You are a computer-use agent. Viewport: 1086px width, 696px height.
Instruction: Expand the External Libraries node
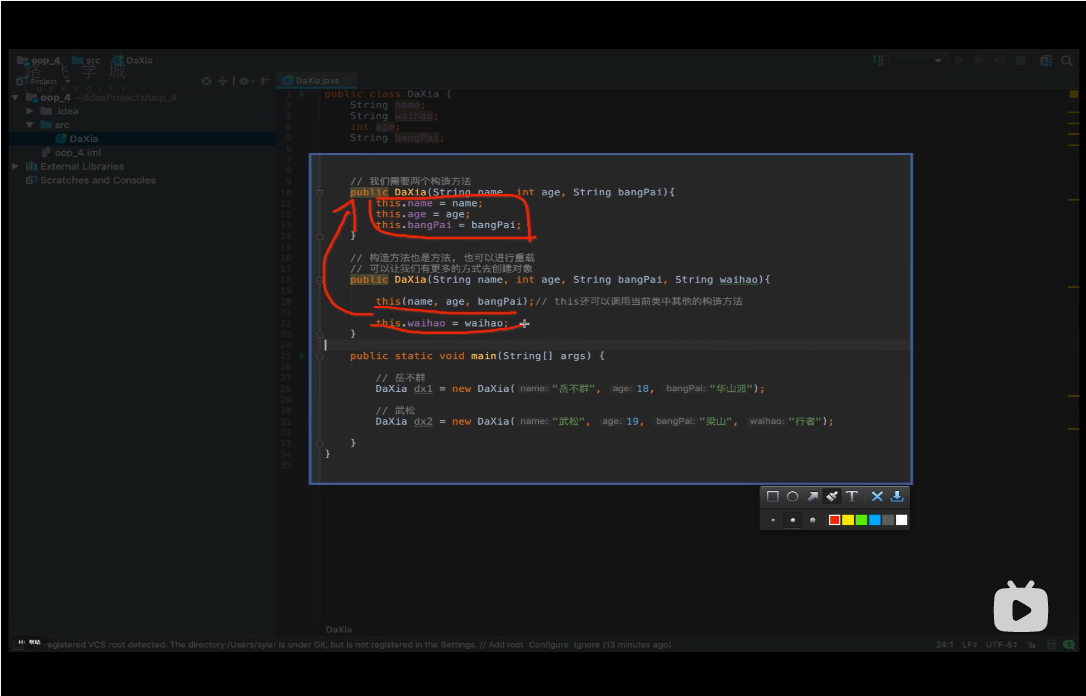pos(15,166)
